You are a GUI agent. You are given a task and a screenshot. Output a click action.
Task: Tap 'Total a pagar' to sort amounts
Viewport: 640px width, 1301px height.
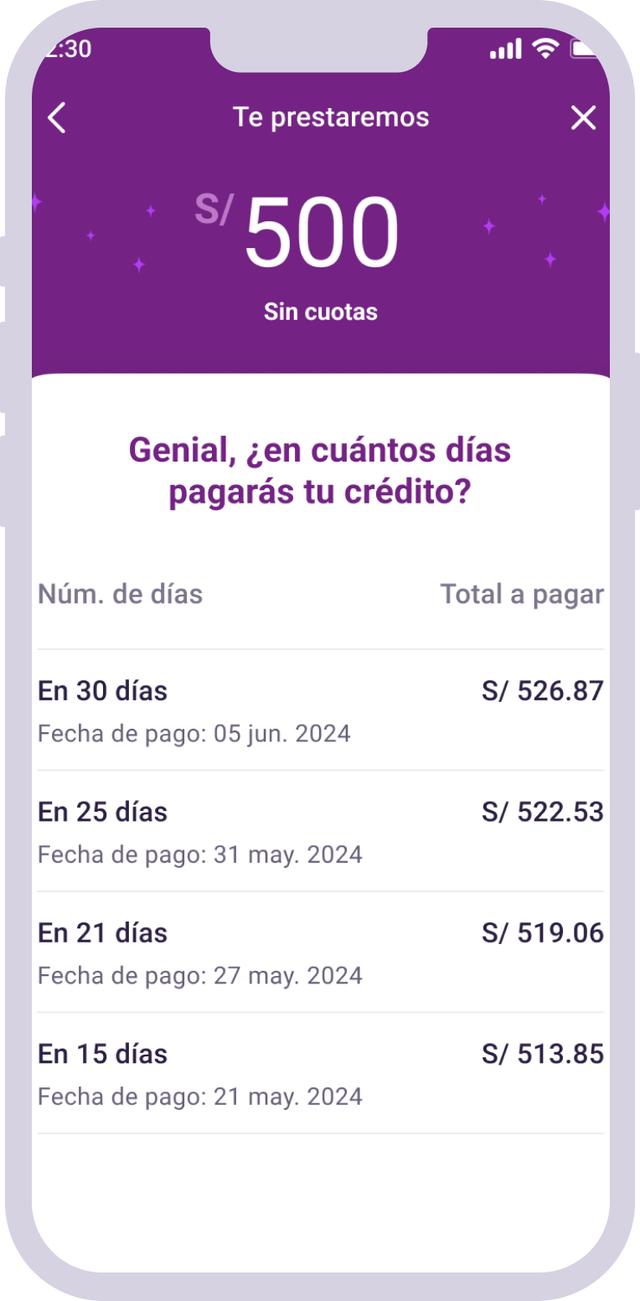520,593
